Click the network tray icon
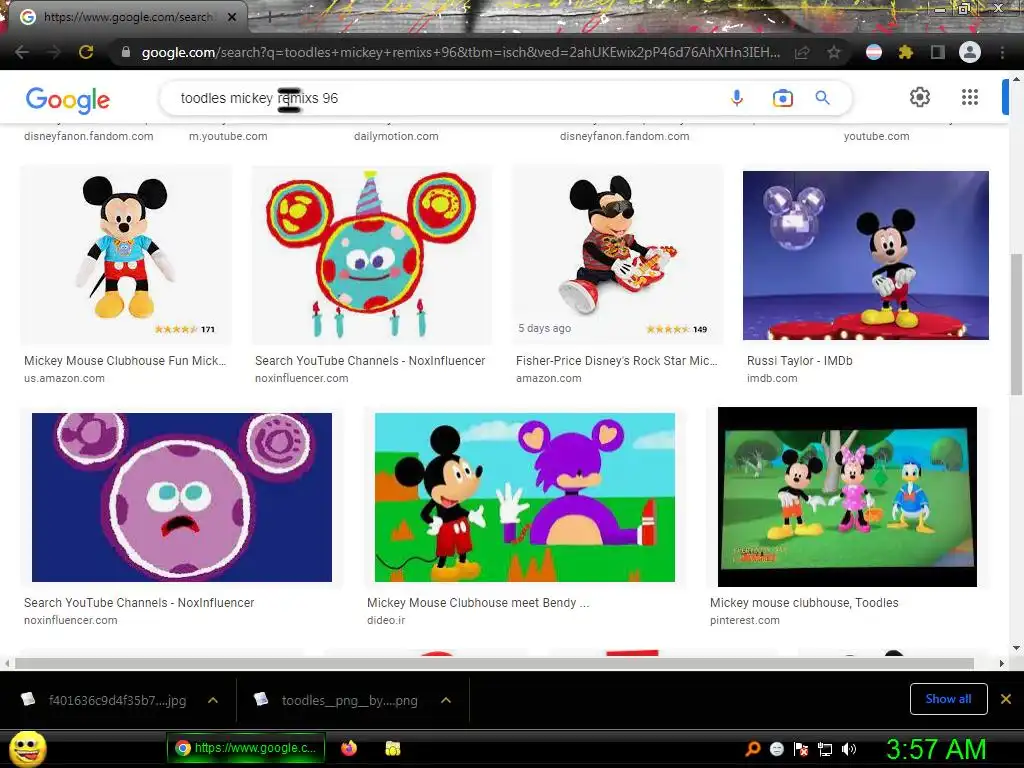The height and width of the screenshot is (768, 1024). pyautogui.click(x=825, y=749)
